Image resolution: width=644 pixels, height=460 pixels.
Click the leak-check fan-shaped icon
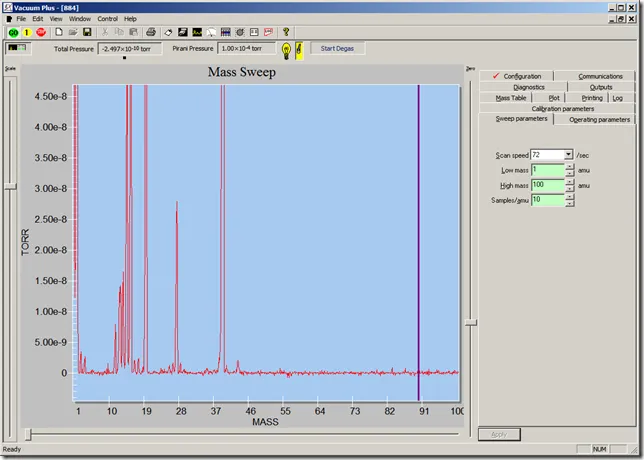point(211,32)
